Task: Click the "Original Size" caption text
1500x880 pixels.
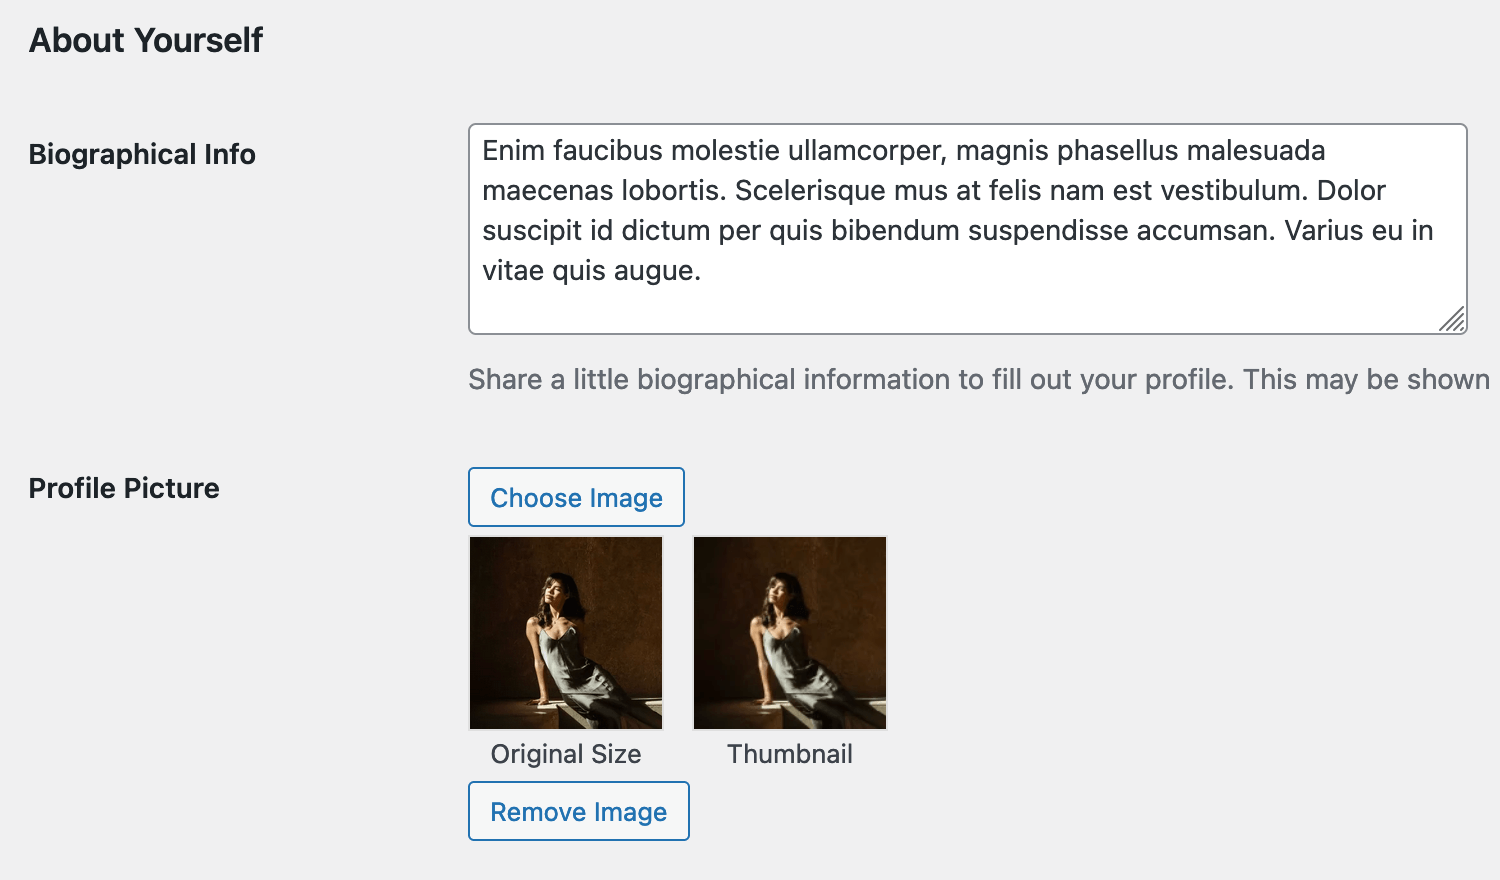Action: point(566,754)
